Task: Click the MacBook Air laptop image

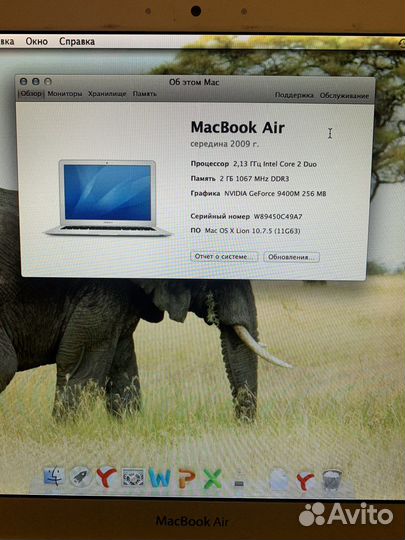Action: (108, 198)
